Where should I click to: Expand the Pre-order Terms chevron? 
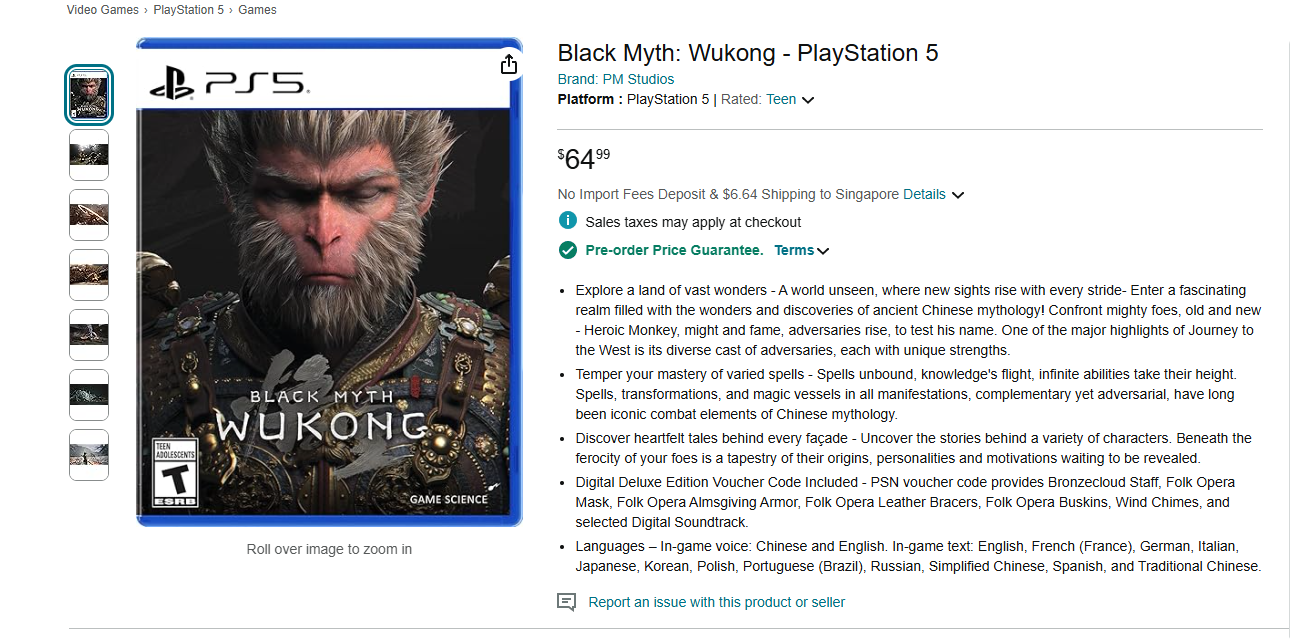pyautogui.click(x=823, y=251)
